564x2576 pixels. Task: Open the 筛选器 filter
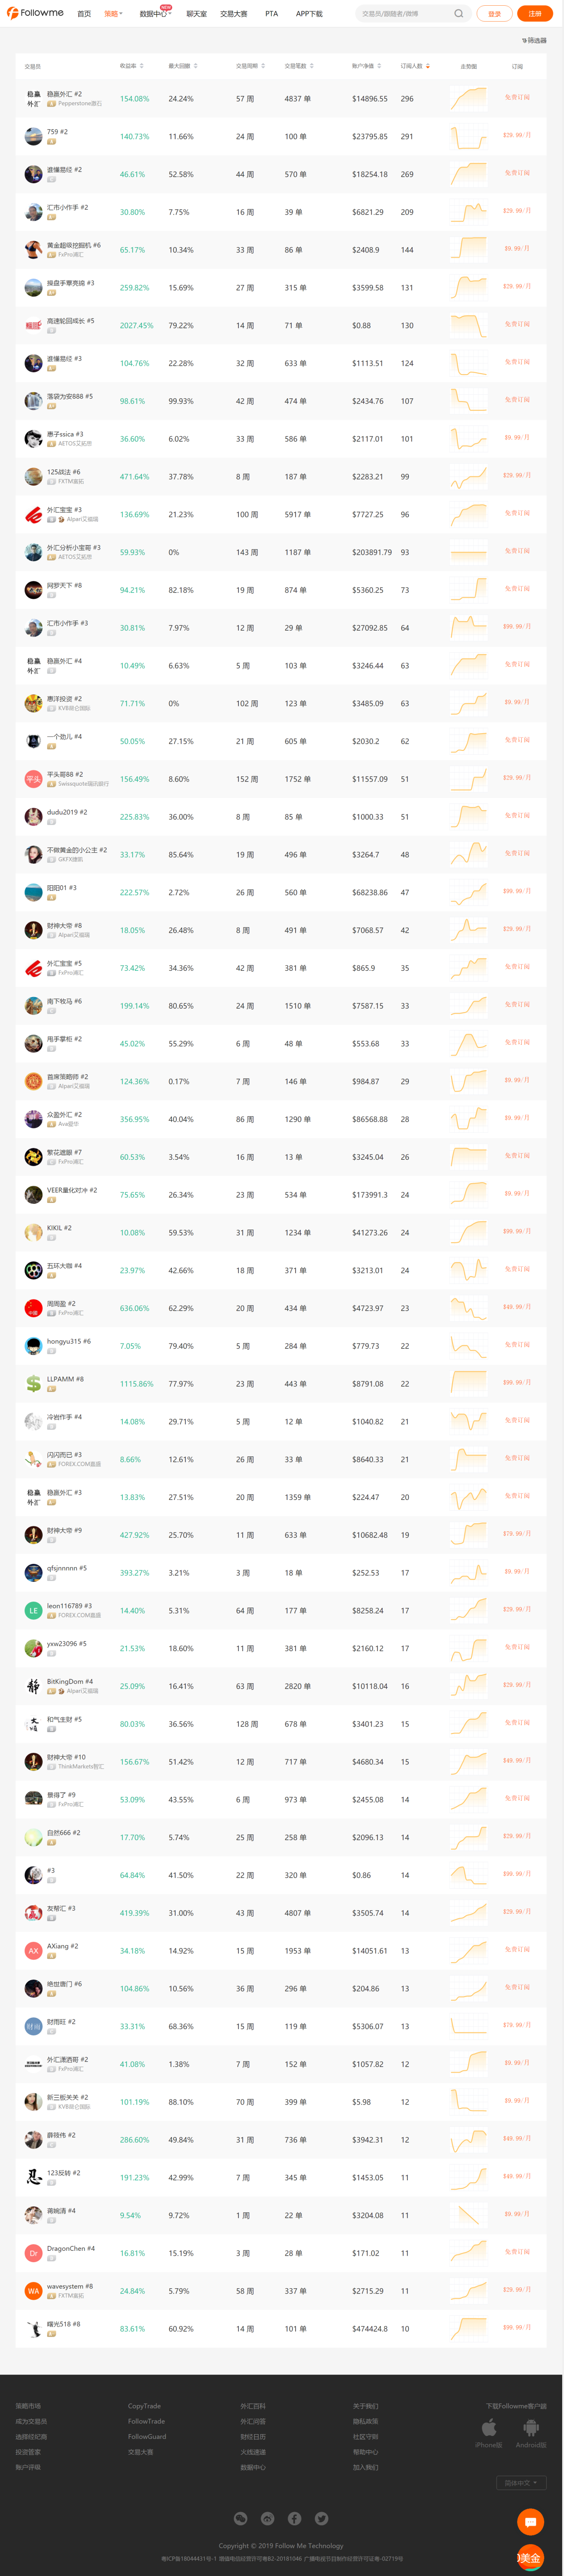[534, 41]
